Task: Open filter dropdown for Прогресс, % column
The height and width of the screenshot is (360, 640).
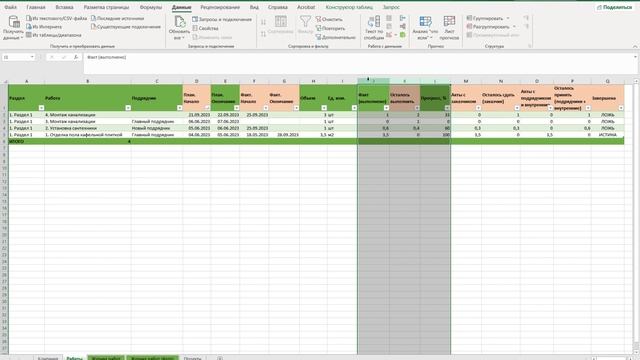Action: point(447,108)
